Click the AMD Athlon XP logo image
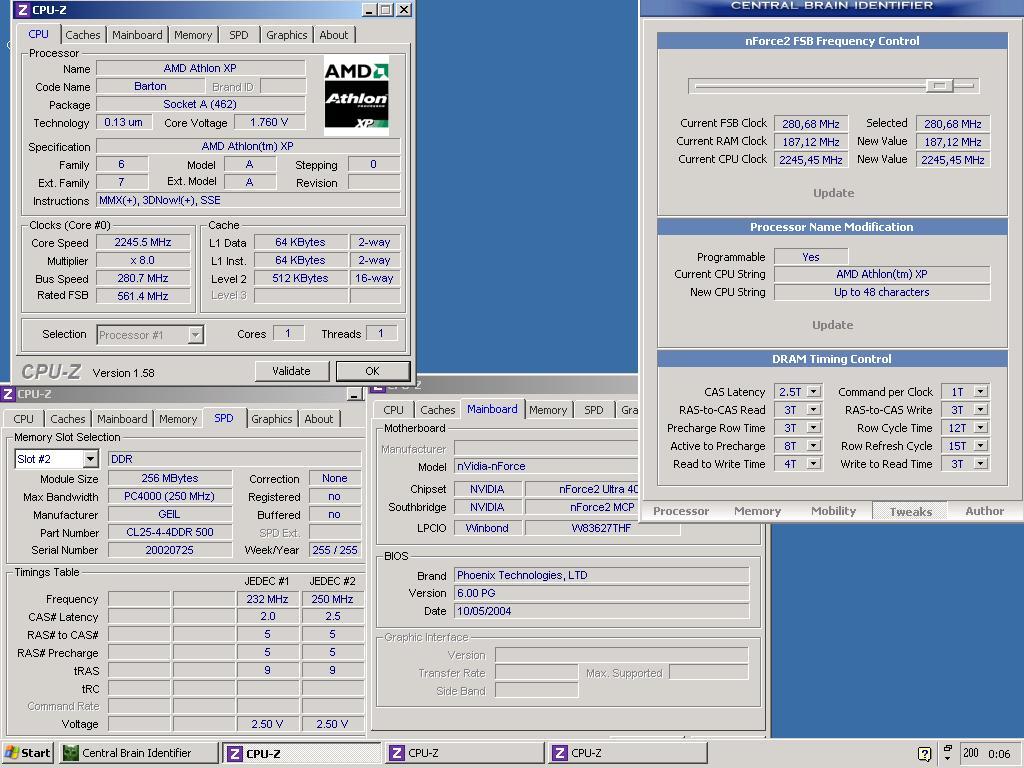 (x=356, y=95)
